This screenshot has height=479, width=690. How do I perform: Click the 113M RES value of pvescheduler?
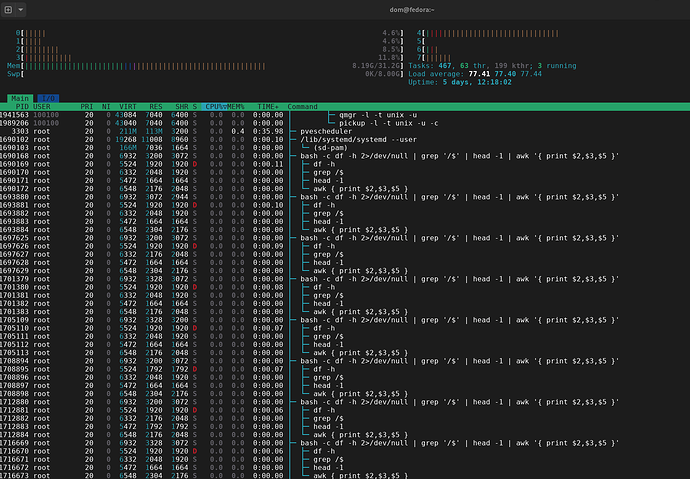(154, 132)
